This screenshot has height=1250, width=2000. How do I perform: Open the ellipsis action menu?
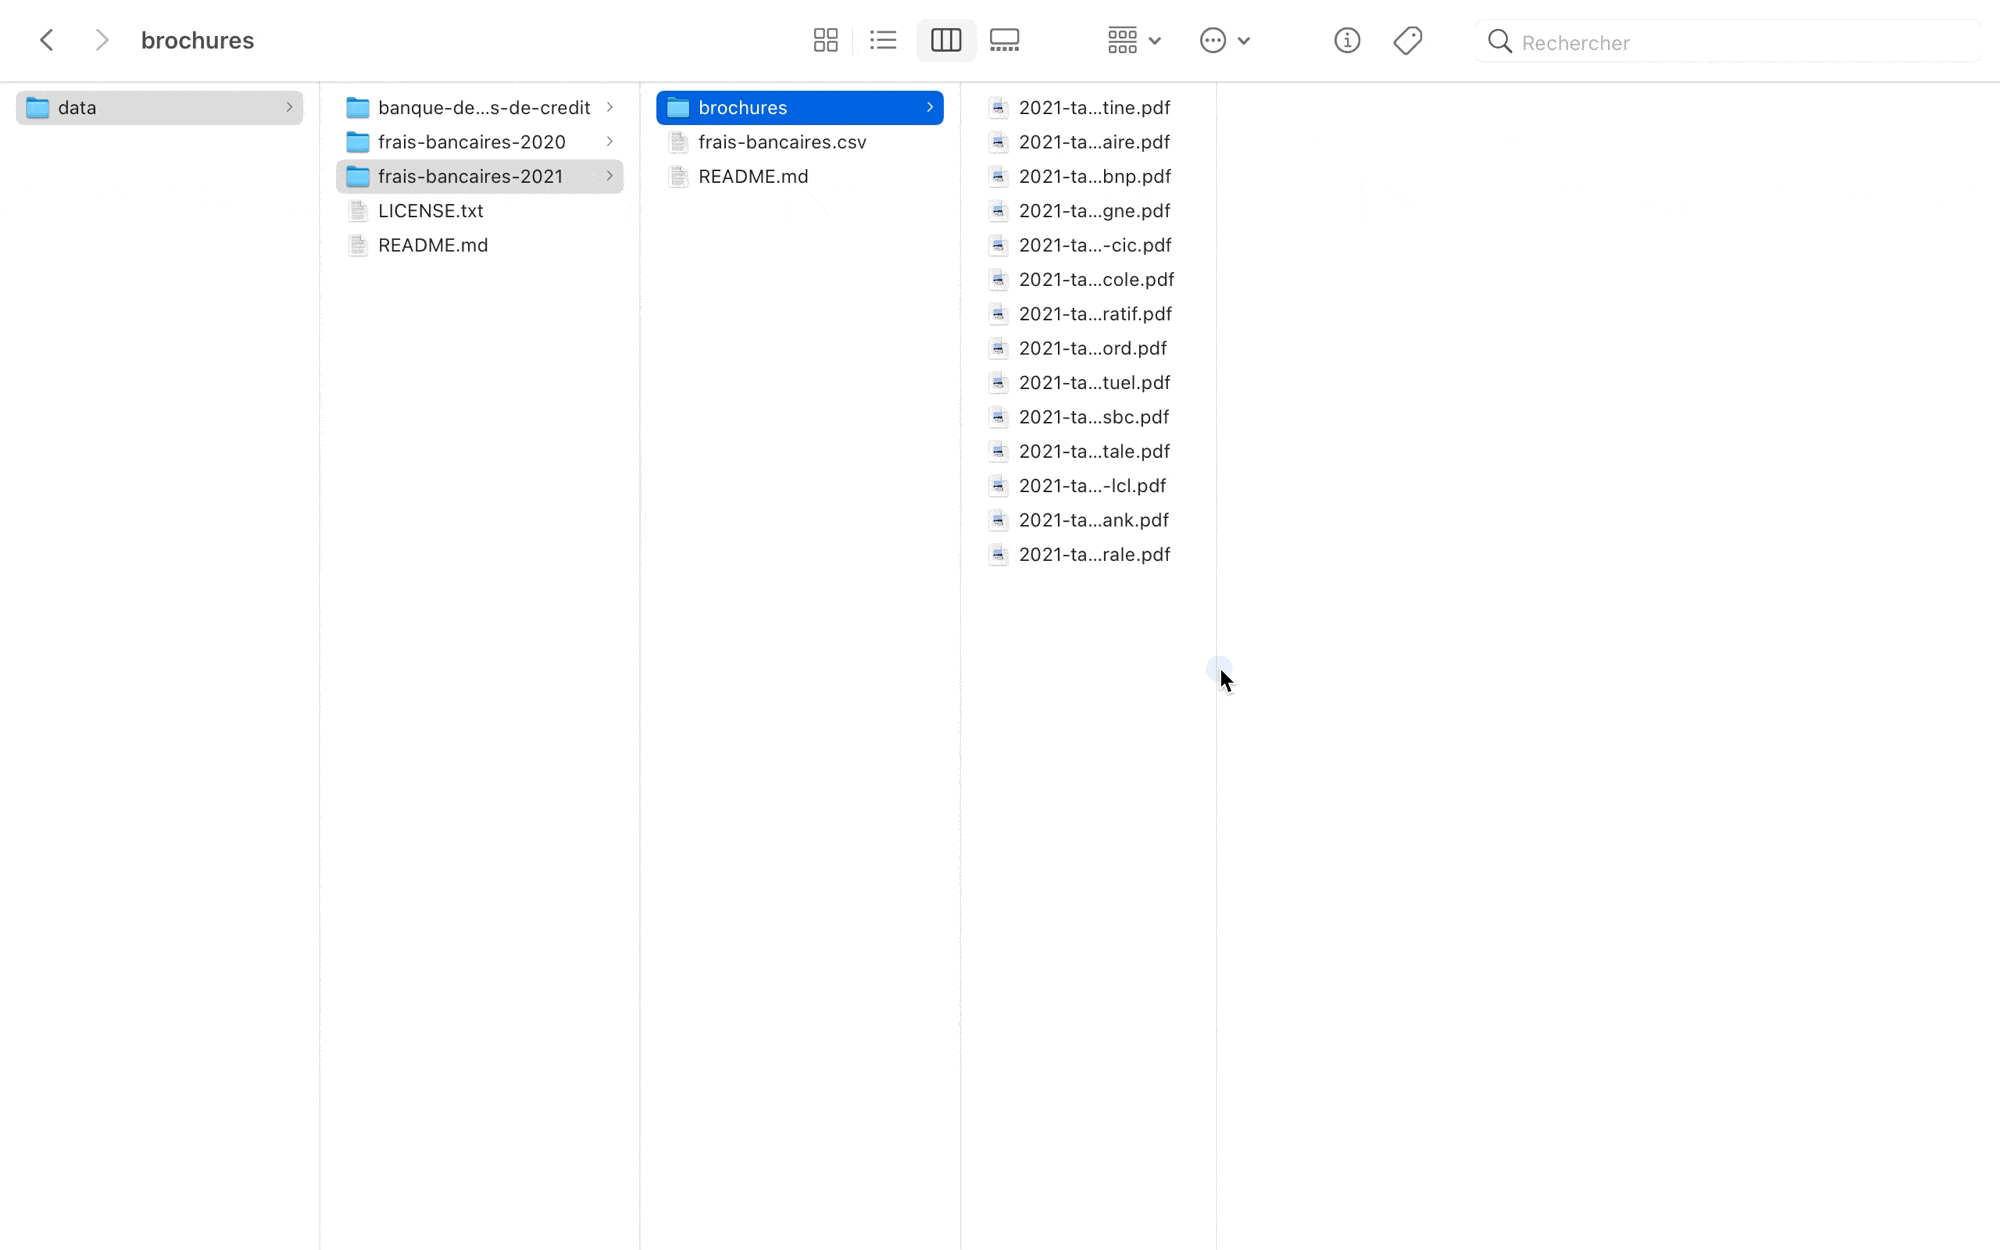click(x=1224, y=40)
